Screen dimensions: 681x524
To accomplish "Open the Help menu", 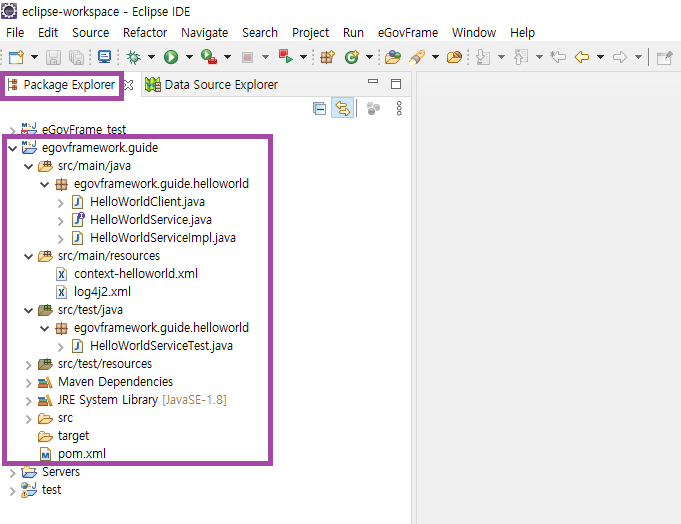I will (x=522, y=33).
